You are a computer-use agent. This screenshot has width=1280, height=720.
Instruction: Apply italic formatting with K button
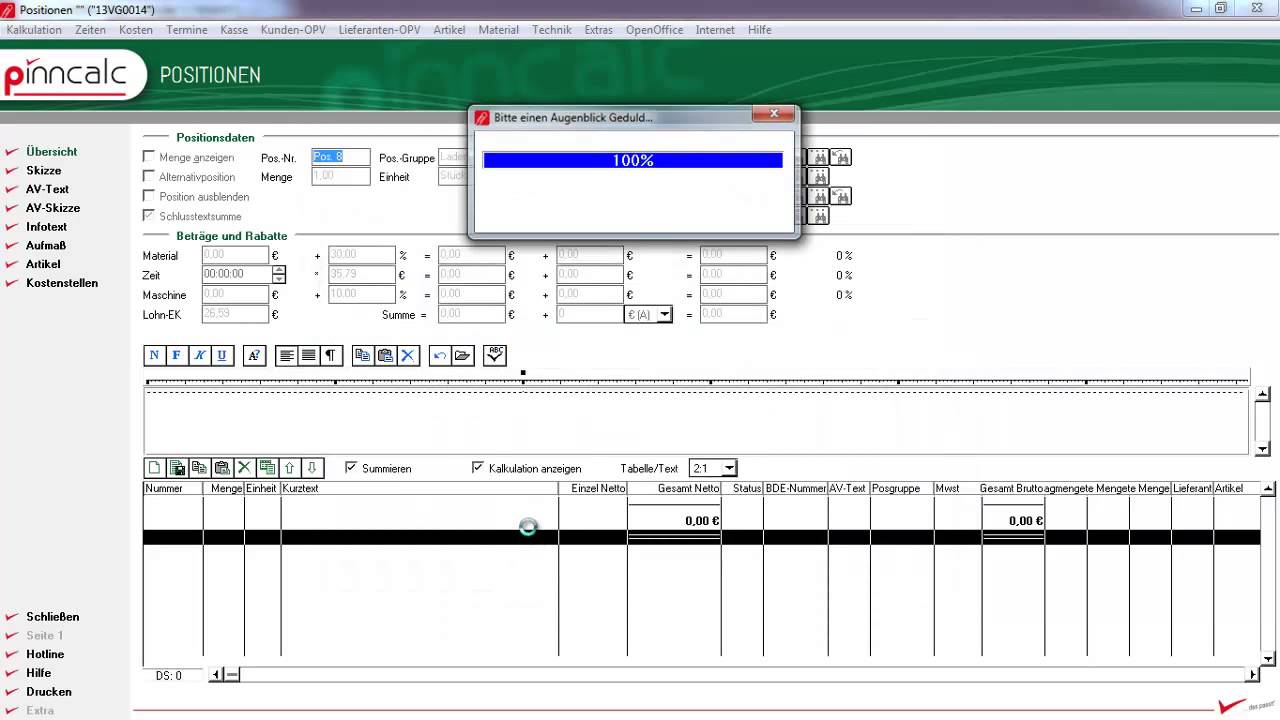point(199,355)
